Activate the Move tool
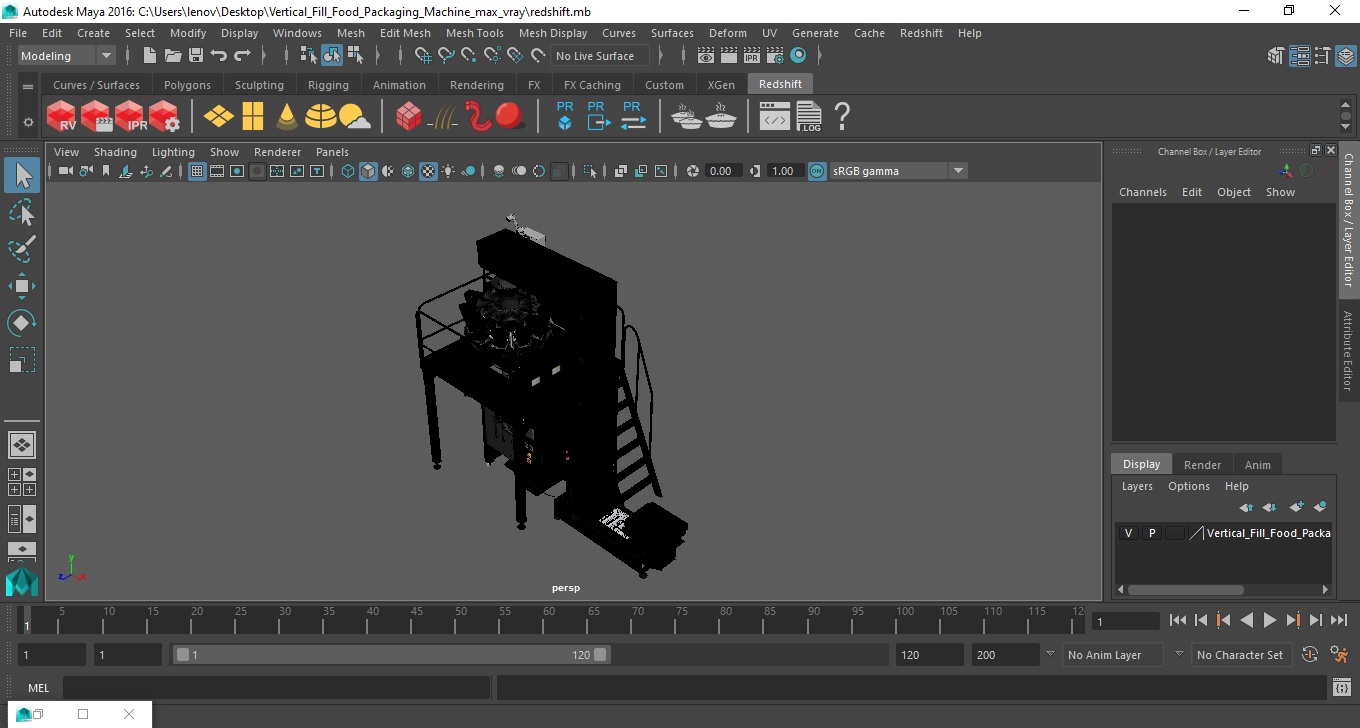1360x728 pixels. 22,286
